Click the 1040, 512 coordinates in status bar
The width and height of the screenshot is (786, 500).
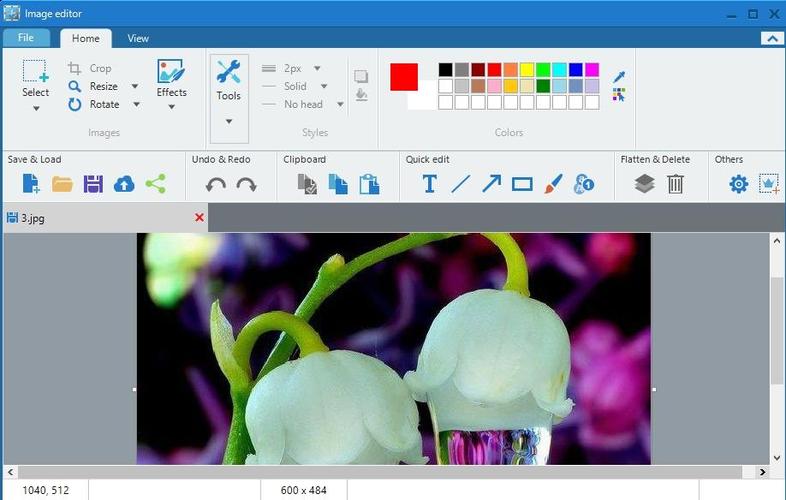(x=46, y=490)
